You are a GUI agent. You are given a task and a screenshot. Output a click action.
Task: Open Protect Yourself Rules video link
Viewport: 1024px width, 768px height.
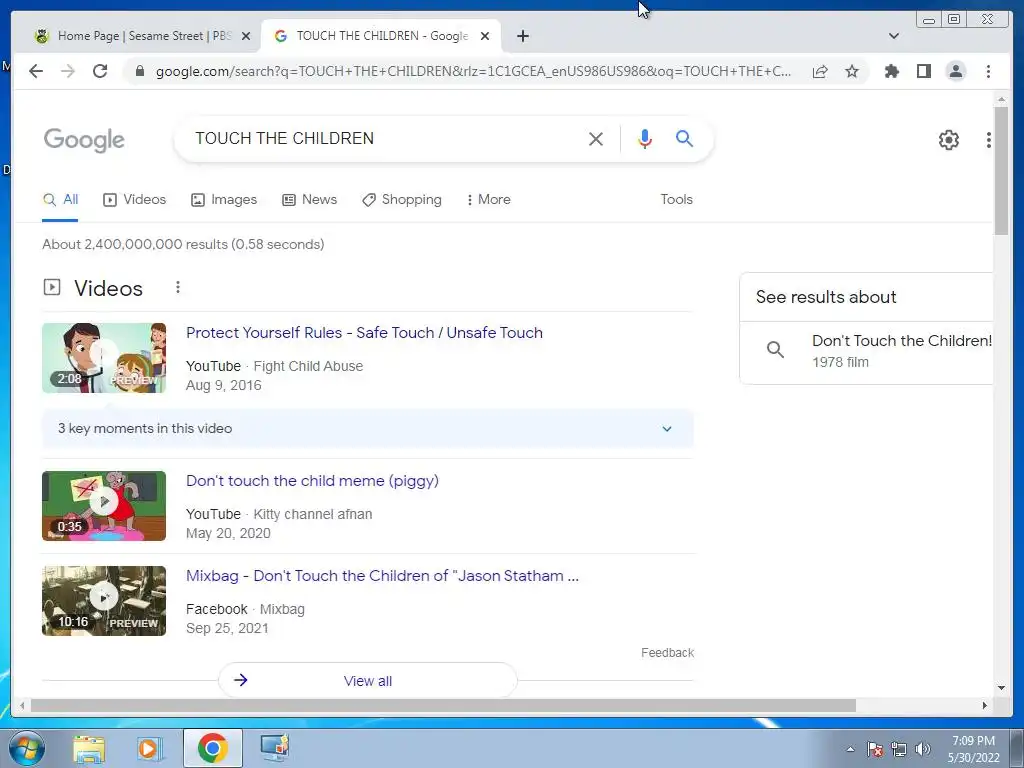[364, 332]
